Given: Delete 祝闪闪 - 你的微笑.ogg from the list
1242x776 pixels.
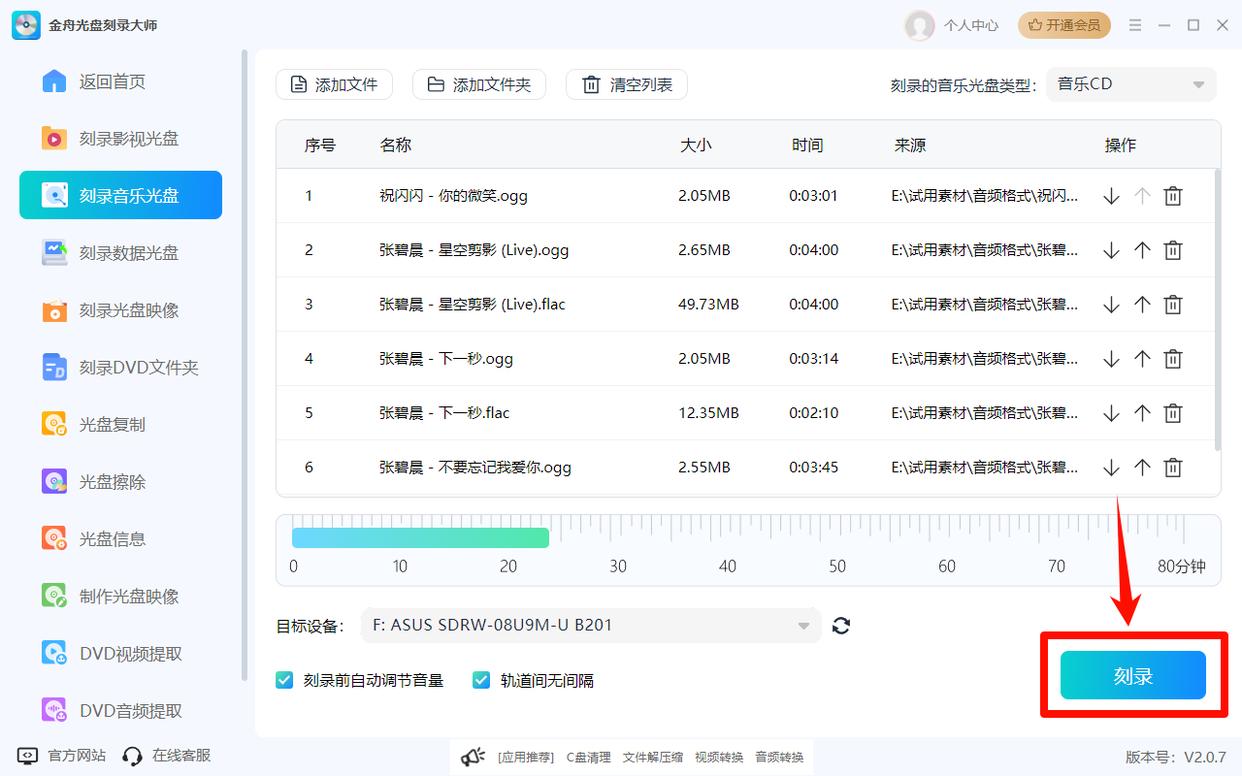Looking at the screenshot, I should tap(1173, 195).
